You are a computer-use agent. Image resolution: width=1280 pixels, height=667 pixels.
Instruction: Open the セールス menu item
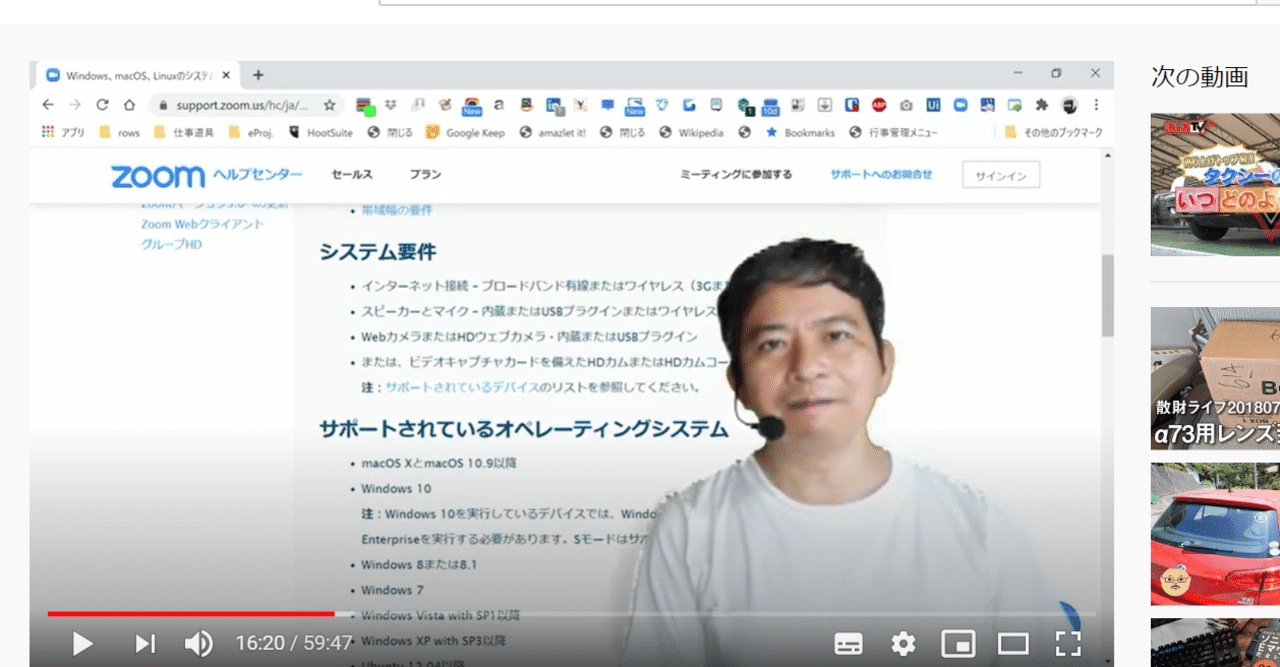[352, 174]
